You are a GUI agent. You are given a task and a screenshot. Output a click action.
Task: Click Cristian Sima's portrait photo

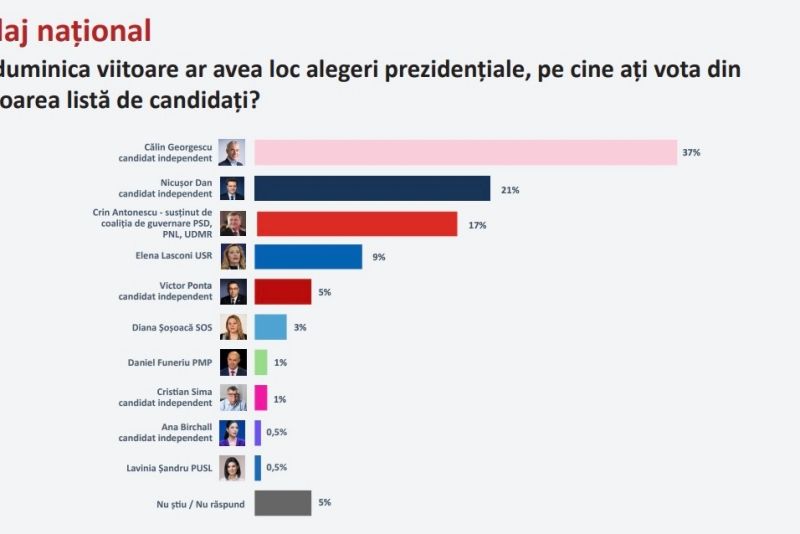pyautogui.click(x=232, y=397)
